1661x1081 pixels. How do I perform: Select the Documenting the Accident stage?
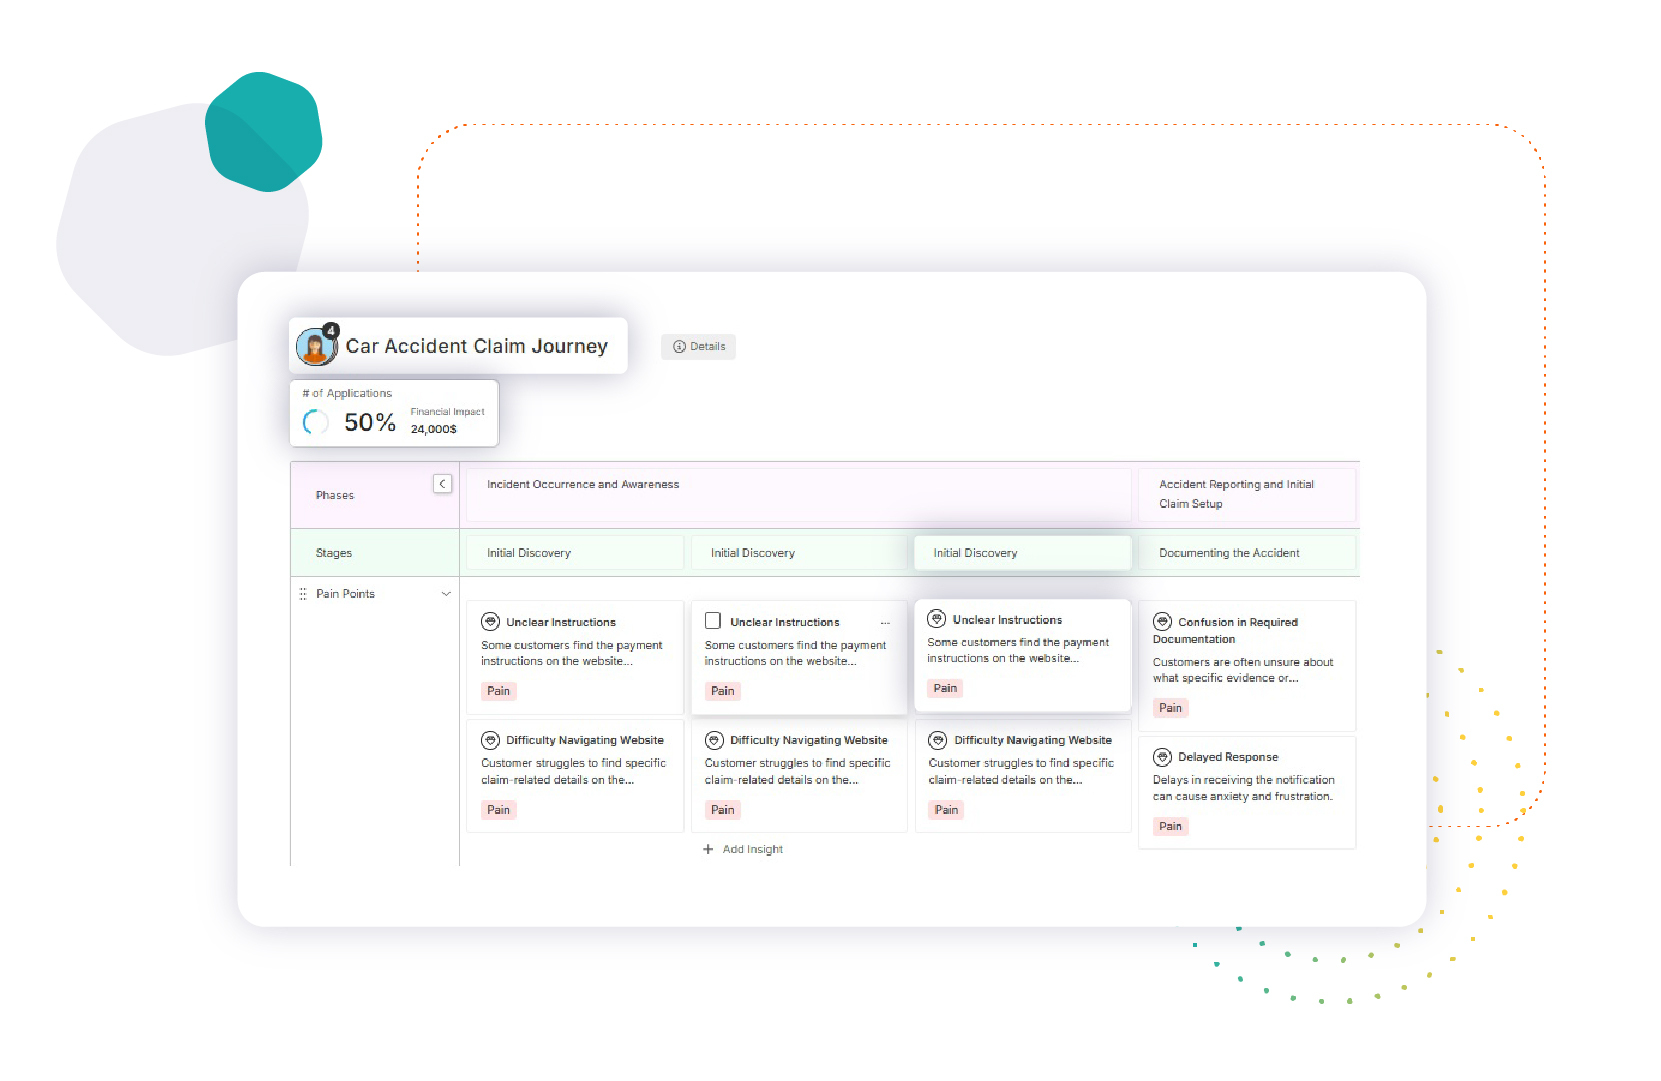click(x=1247, y=553)
